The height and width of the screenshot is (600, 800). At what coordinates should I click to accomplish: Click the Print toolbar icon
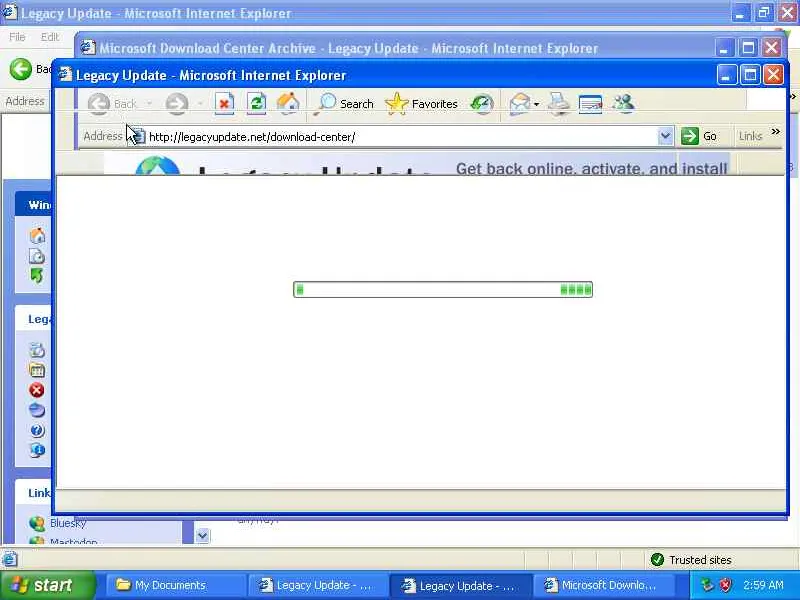[559, 104]
